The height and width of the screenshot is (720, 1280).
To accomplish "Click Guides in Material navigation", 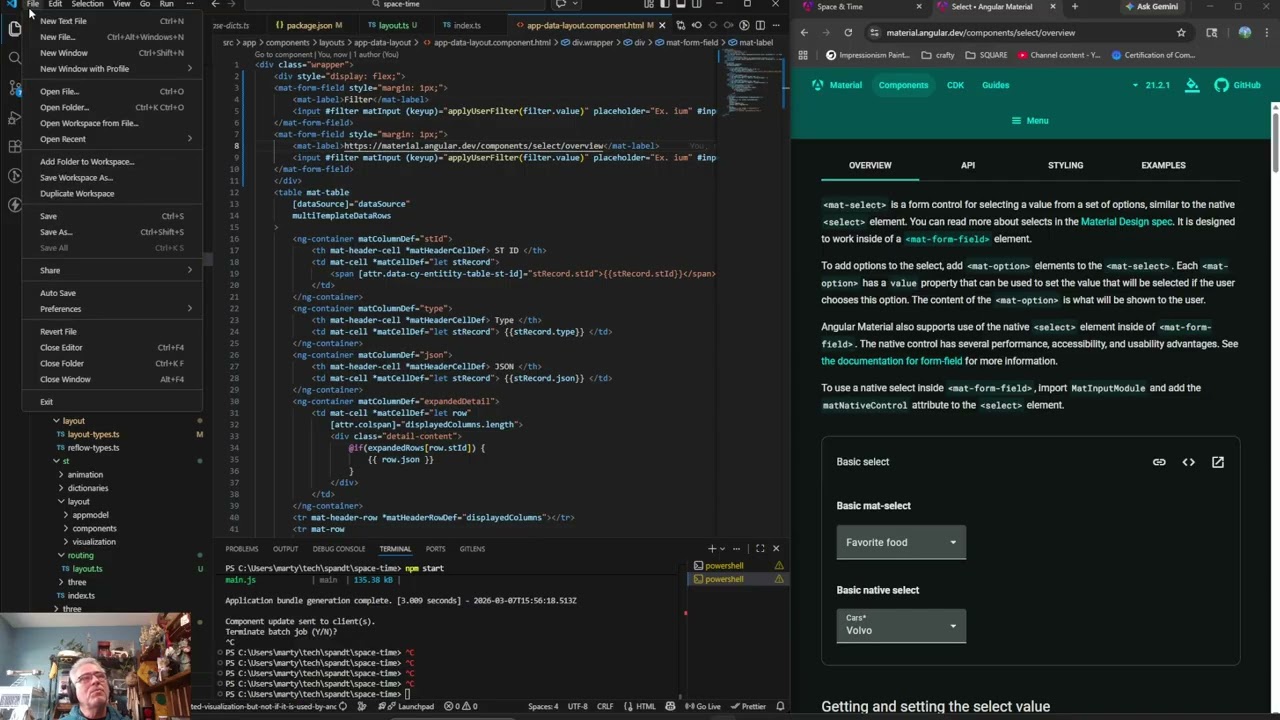I will [x=995, y=85].
